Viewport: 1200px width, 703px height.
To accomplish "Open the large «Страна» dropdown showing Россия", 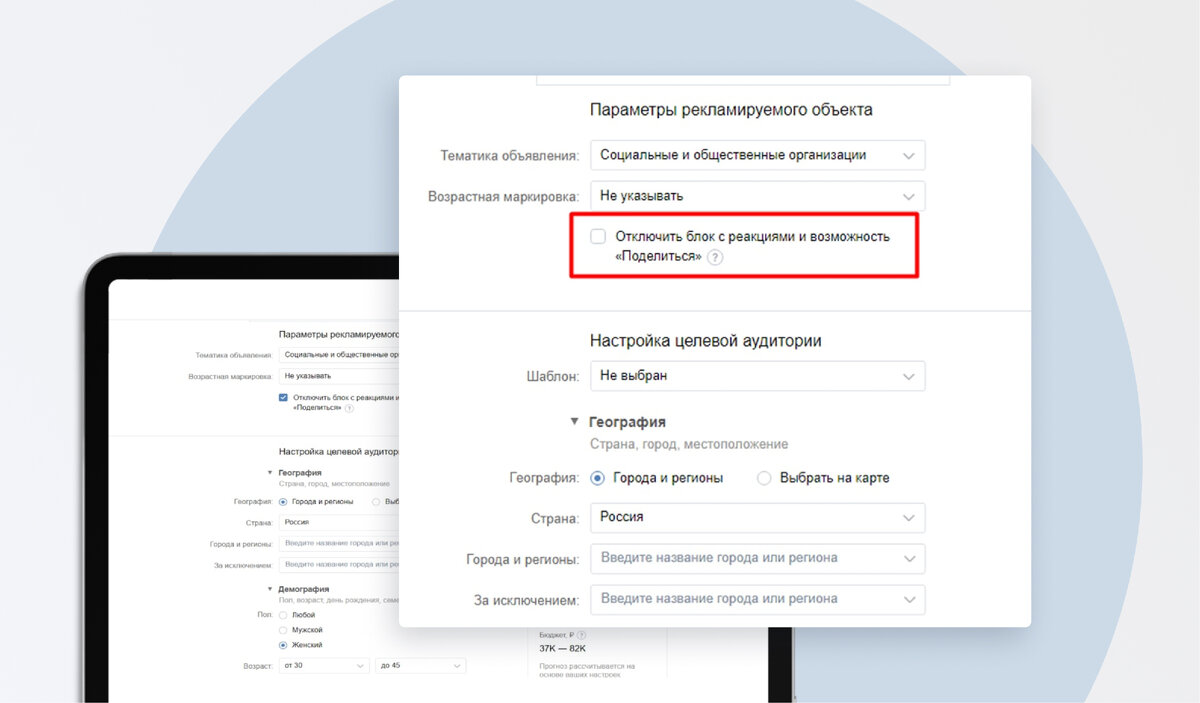I will pyautogui.click(x=757, y=518).
